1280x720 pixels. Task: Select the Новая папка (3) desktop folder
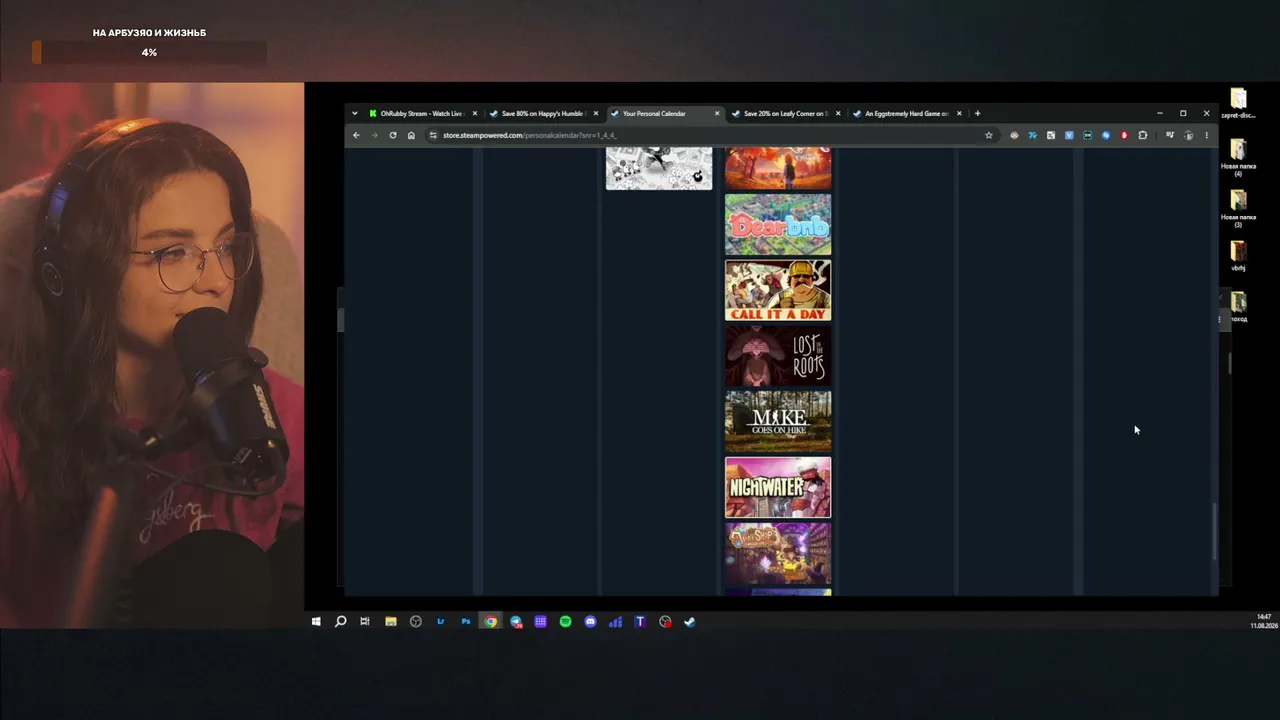(1238, 209)
